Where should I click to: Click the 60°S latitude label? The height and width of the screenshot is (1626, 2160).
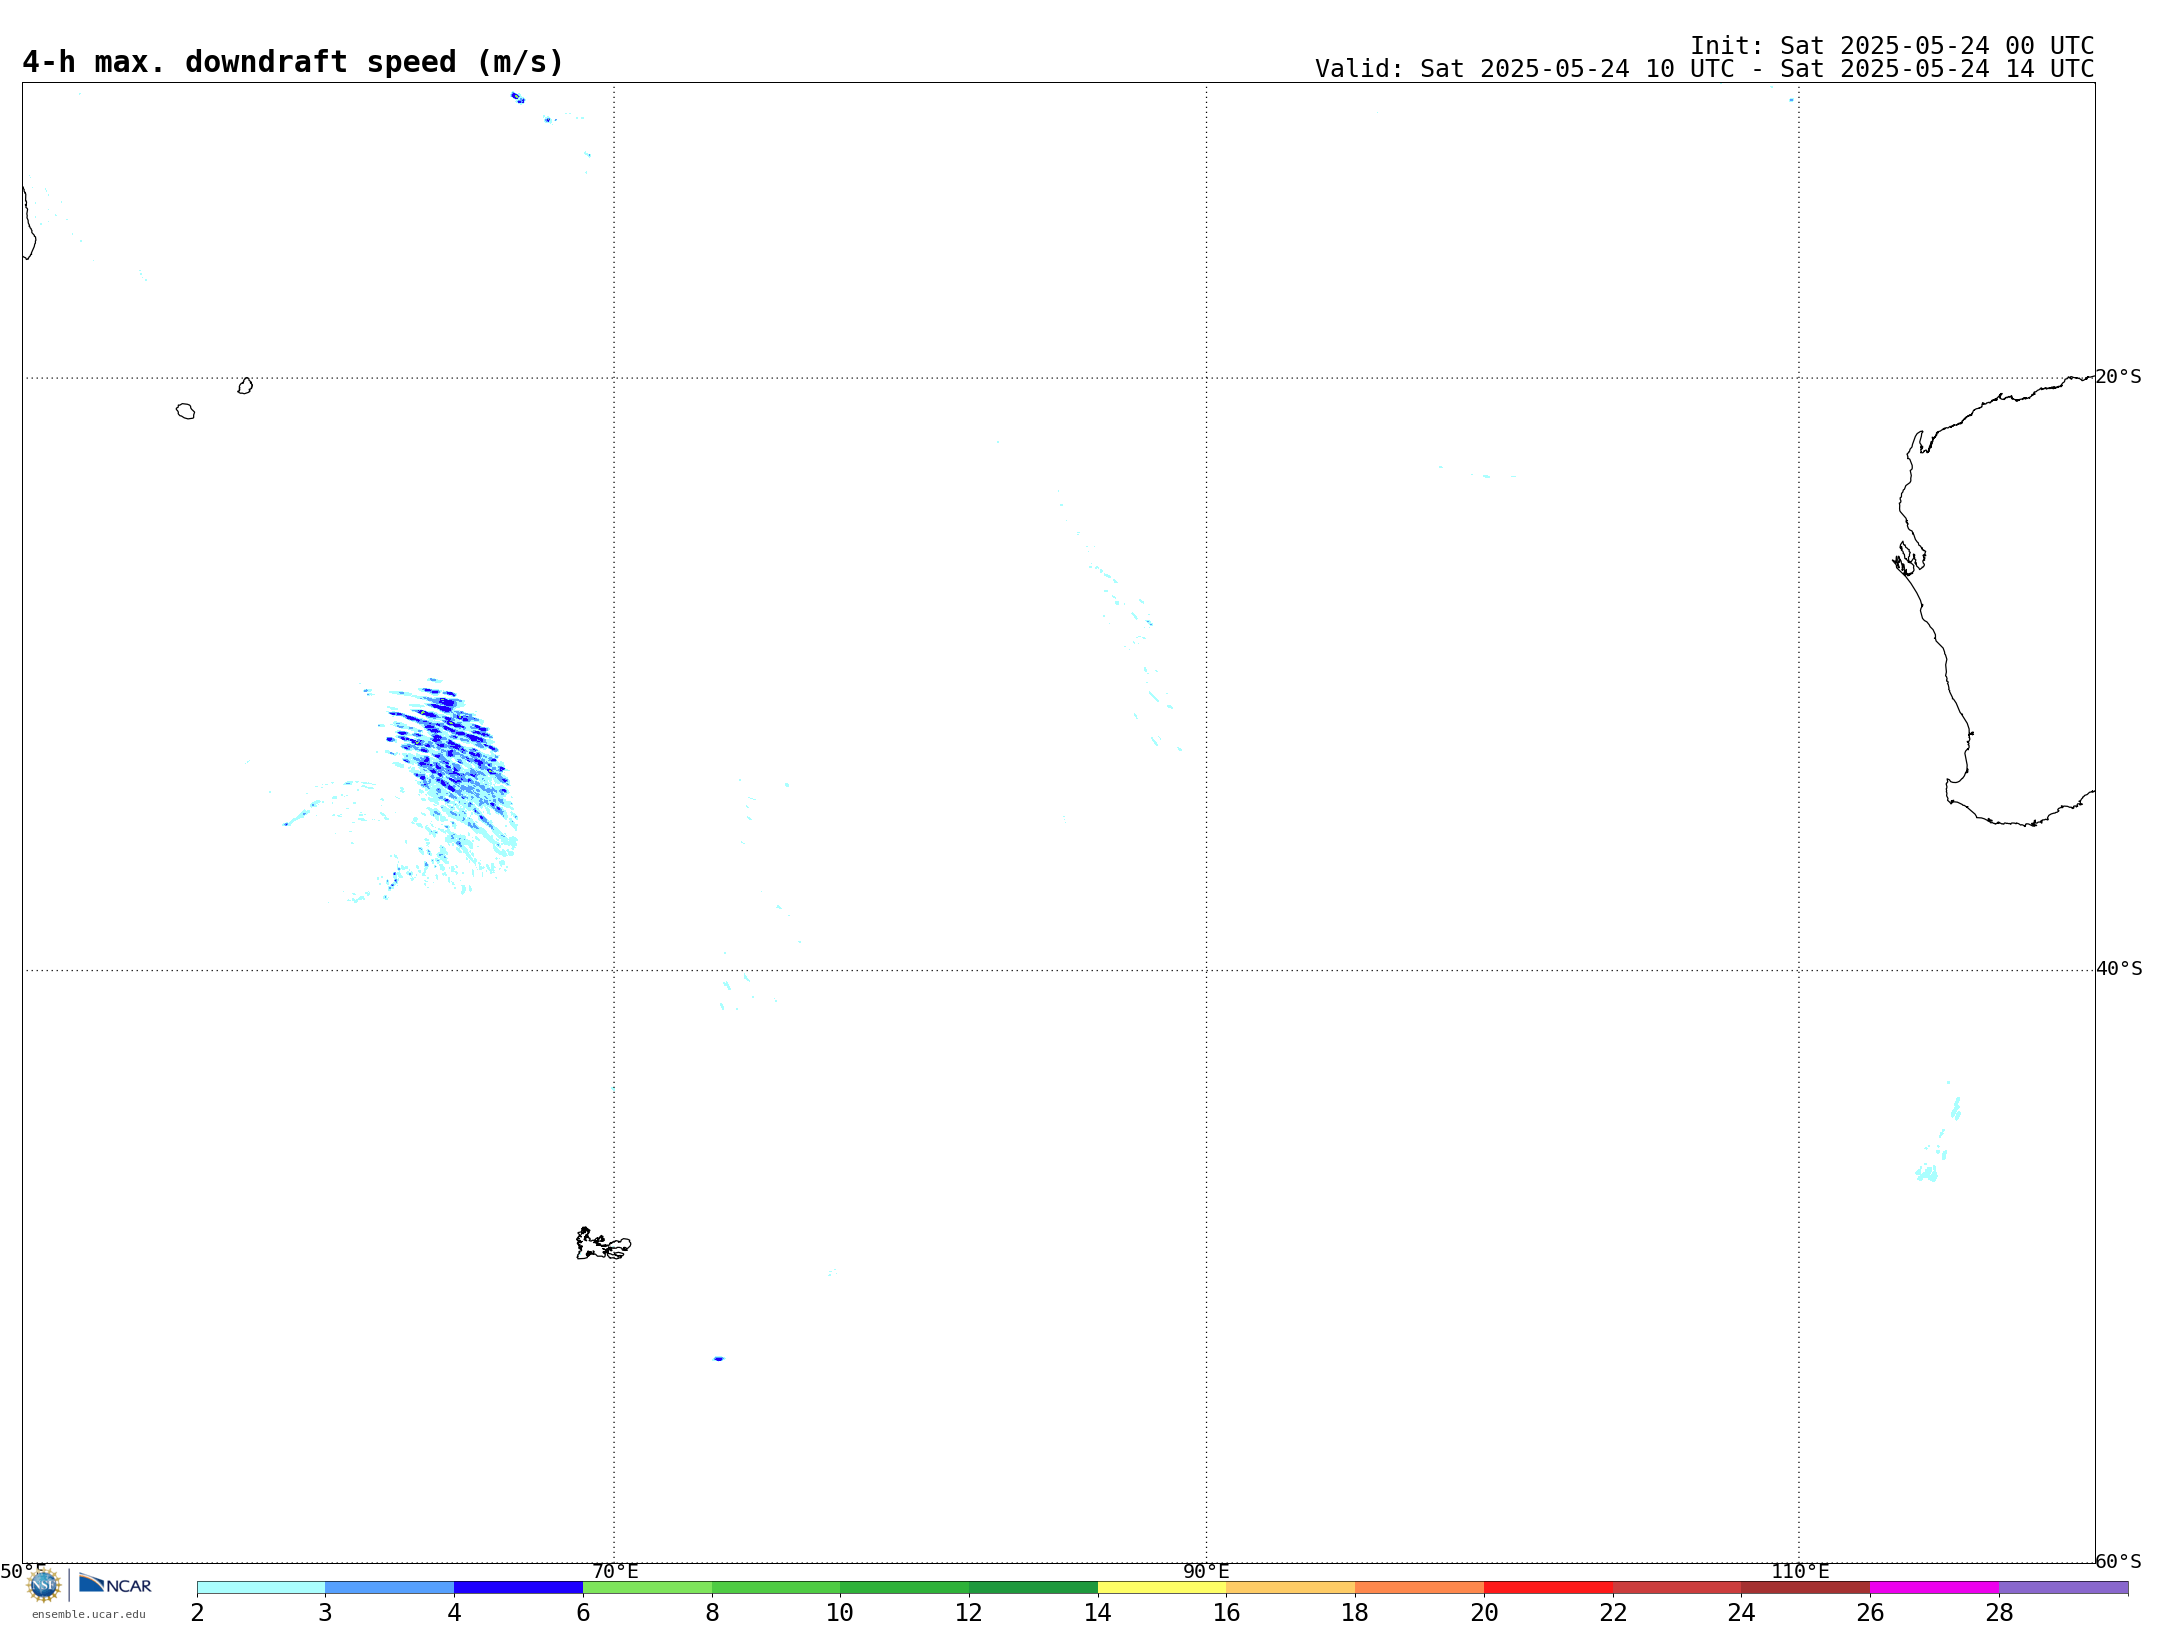[x=2119, y=1561]
